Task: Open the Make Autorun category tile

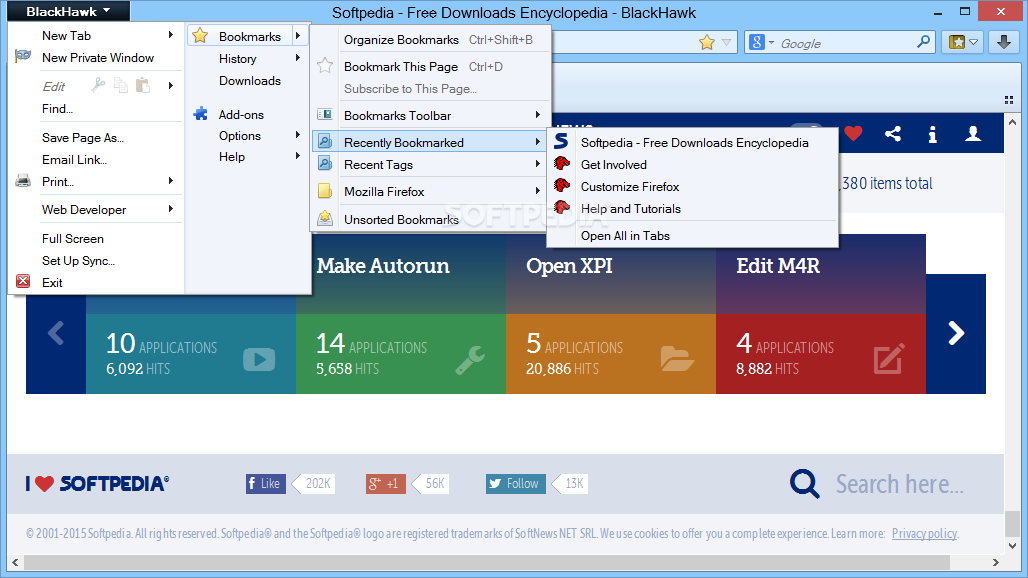Action: pyautogui.click(x=401, y=314)
